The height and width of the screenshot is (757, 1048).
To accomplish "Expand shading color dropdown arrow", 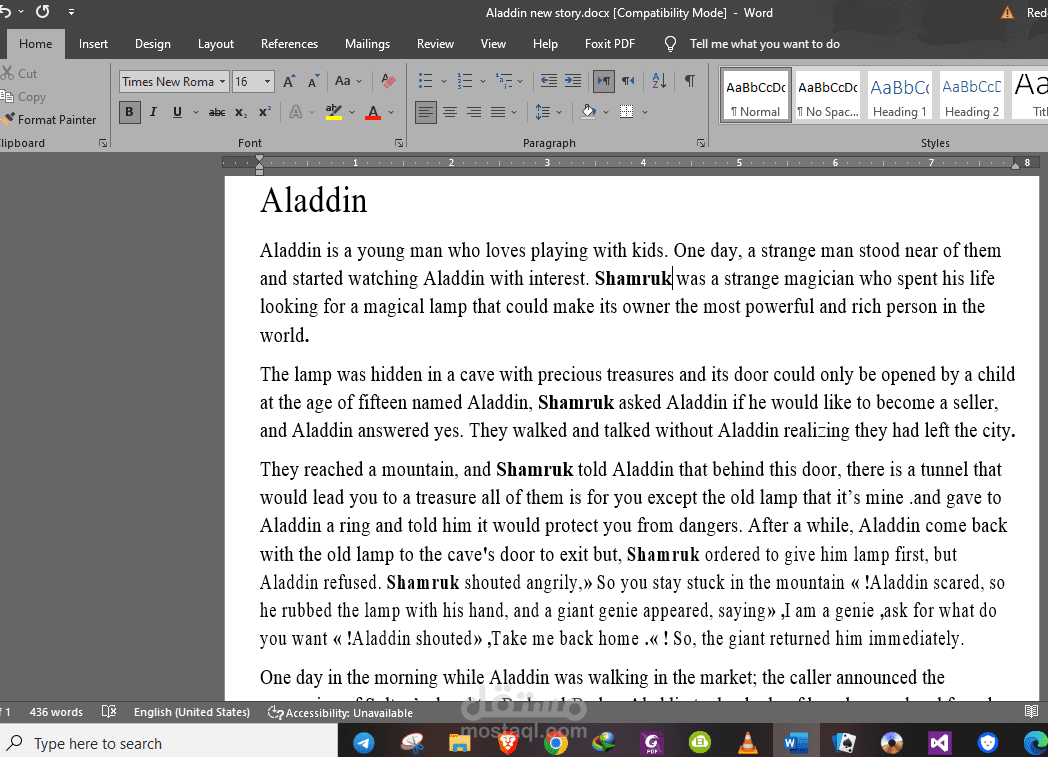I will (x=606, y=112).
